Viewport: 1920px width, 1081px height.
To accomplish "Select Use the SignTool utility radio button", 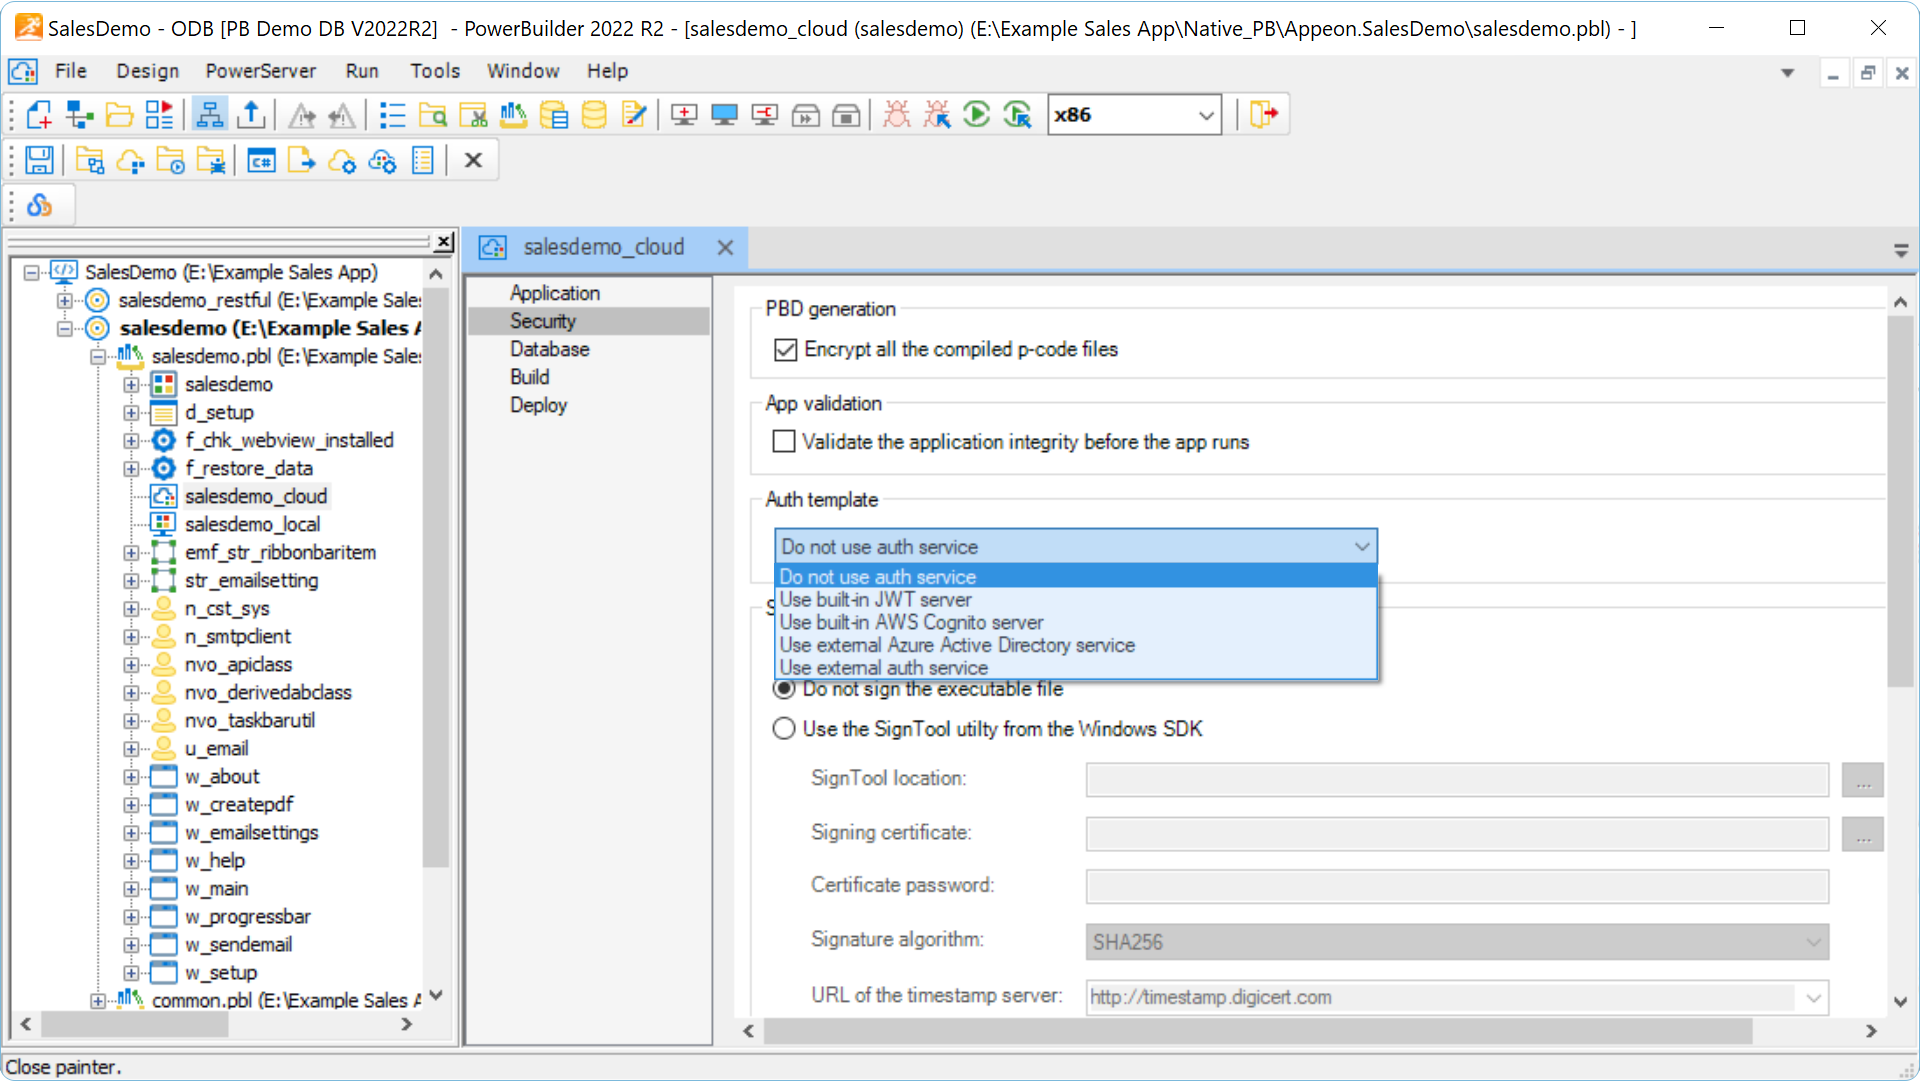I will [x=784, y=729].
